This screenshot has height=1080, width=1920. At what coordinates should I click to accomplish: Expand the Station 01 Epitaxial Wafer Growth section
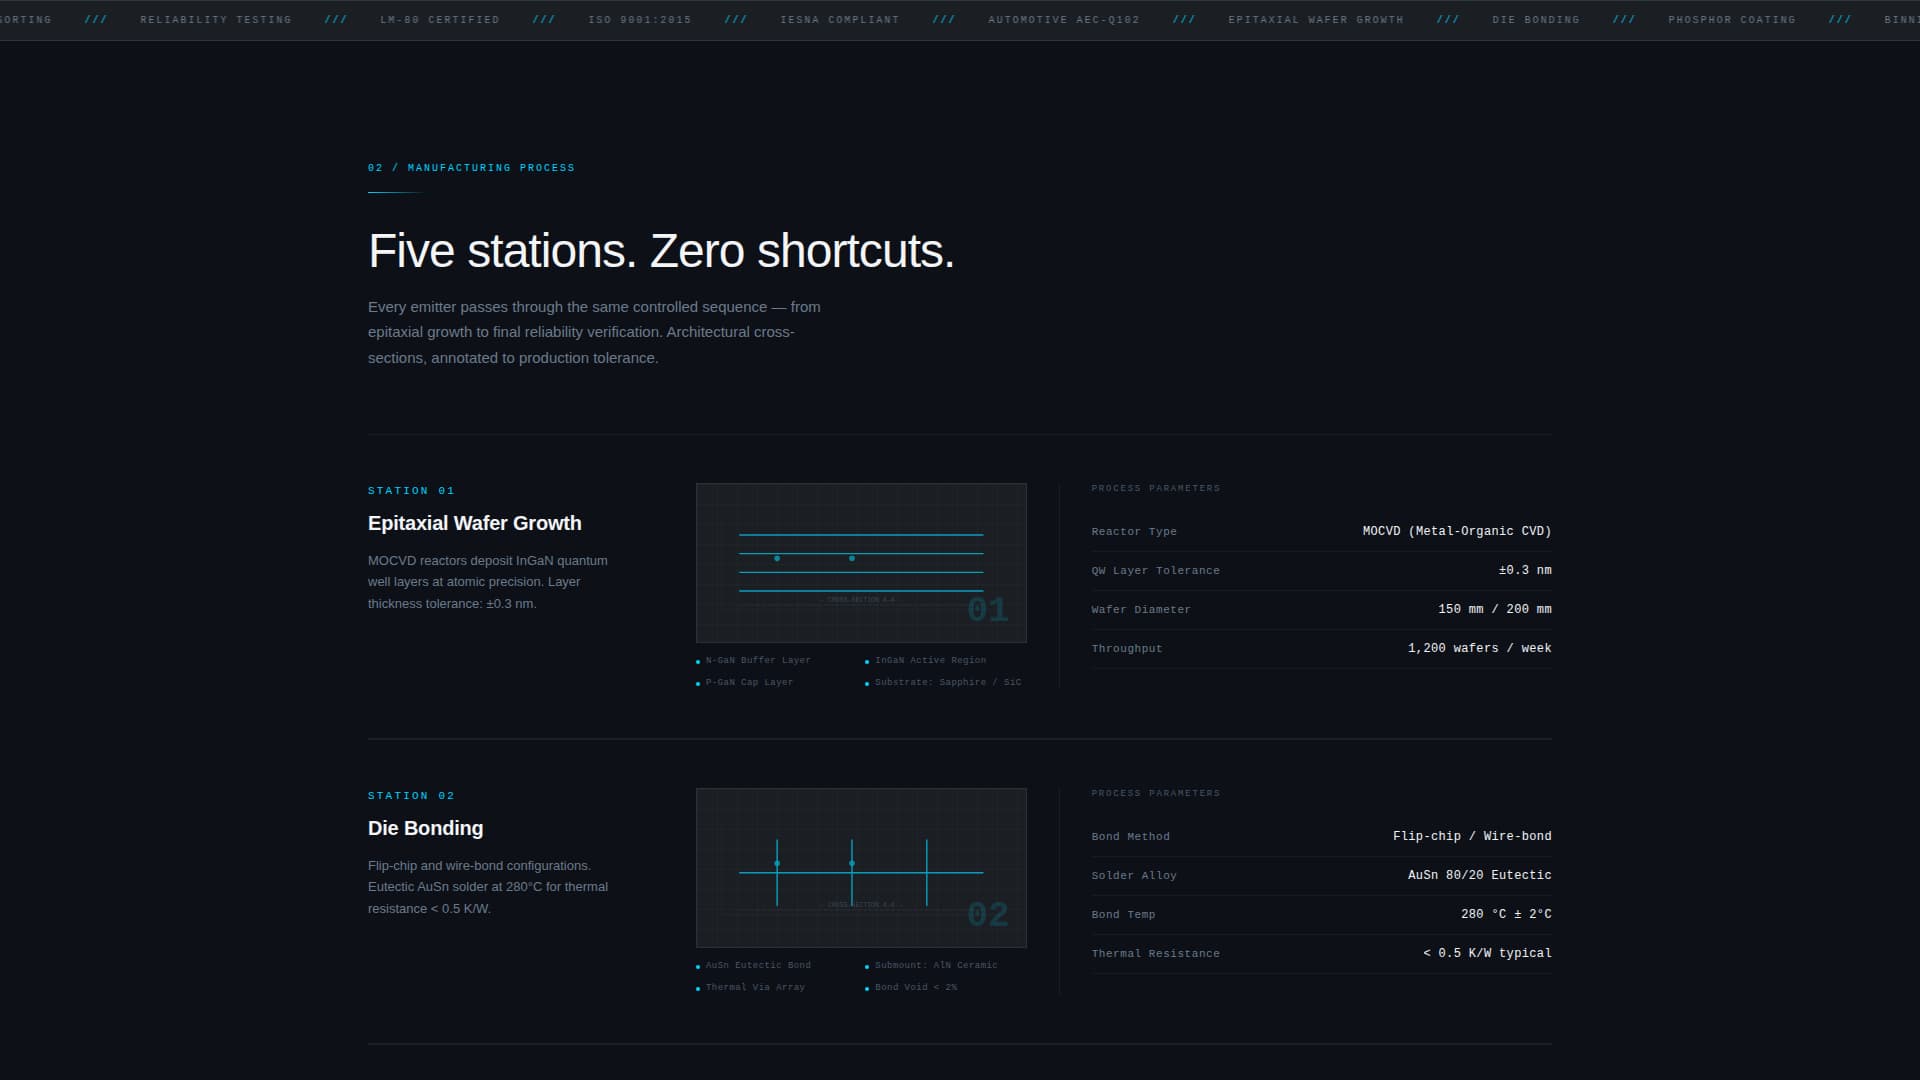click(x=474, y=523)
